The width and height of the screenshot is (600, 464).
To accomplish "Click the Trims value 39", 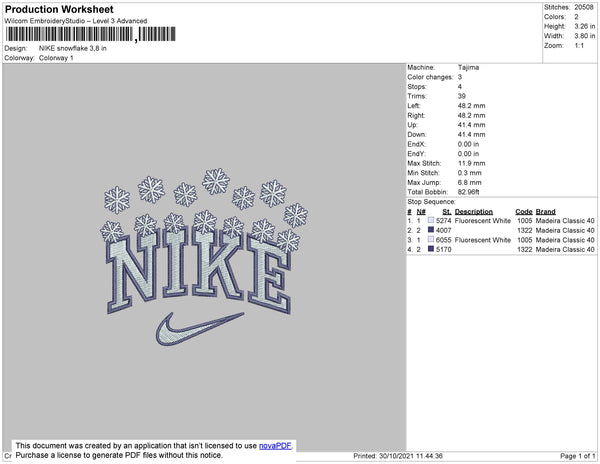I will 461,96.
